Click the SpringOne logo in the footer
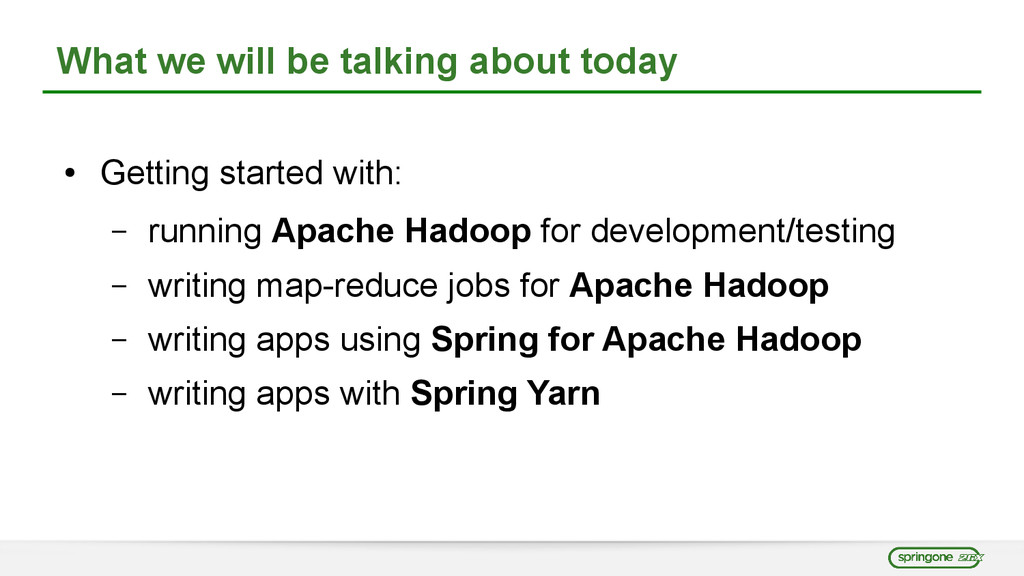Image resolution: width=1024 pixels, height=576 pixels. tap(925, 557)
